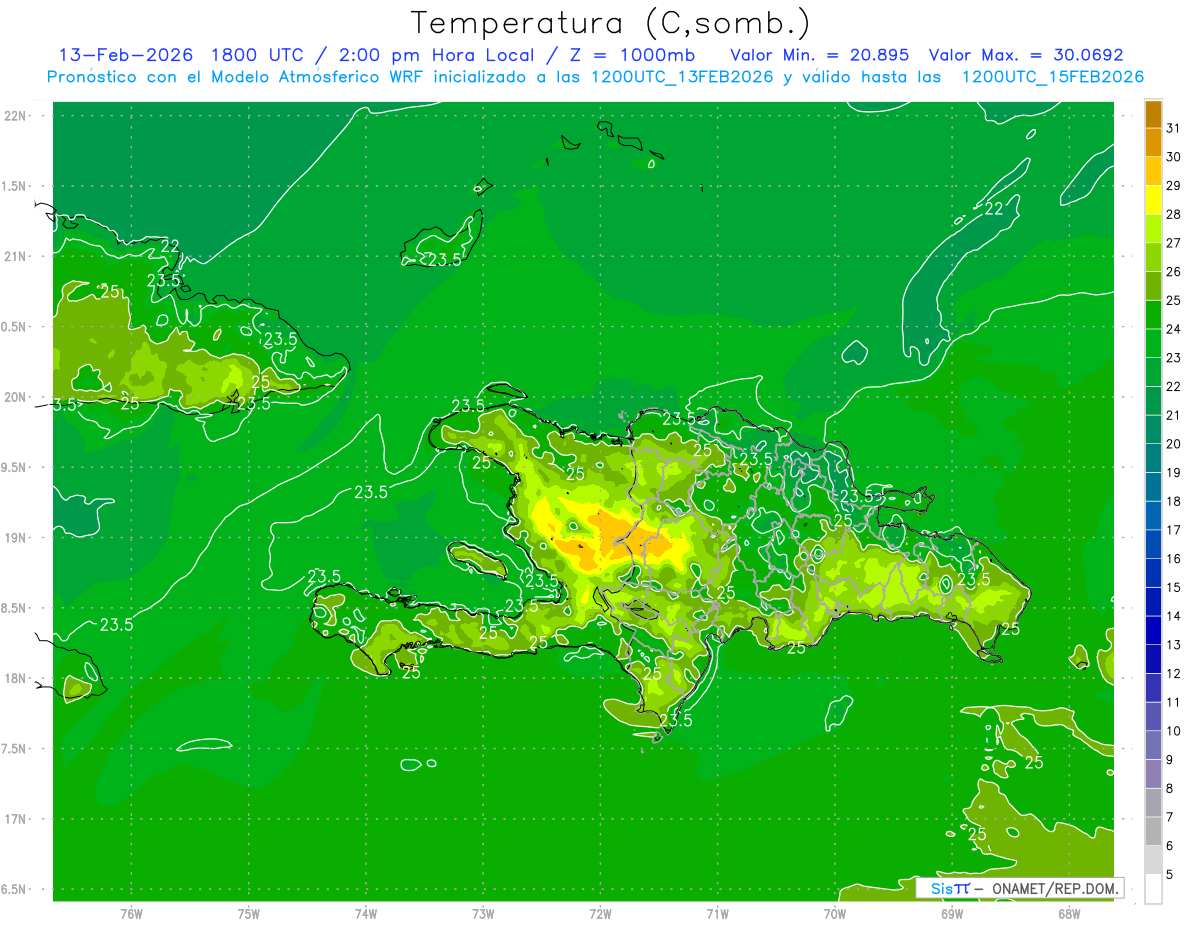This screenshot has width=1200, height=927.
Task: Click the dark orange swatch above legend 31
Action: coord(1153,113)
